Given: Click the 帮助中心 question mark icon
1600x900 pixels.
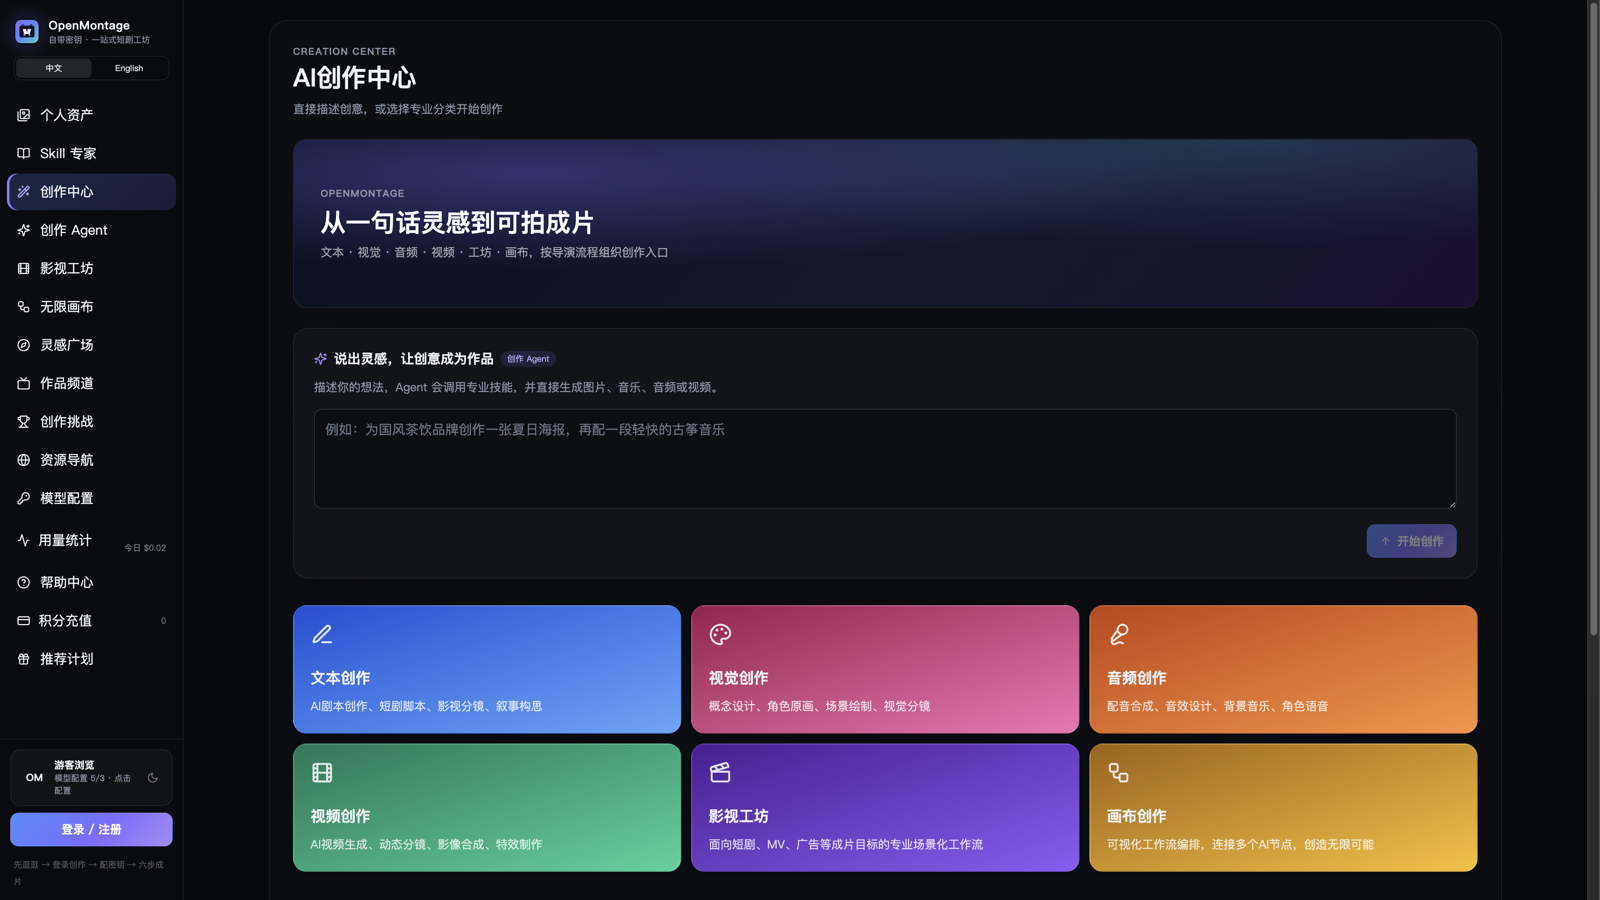Looking at the screenshot, I should [23, 582].
